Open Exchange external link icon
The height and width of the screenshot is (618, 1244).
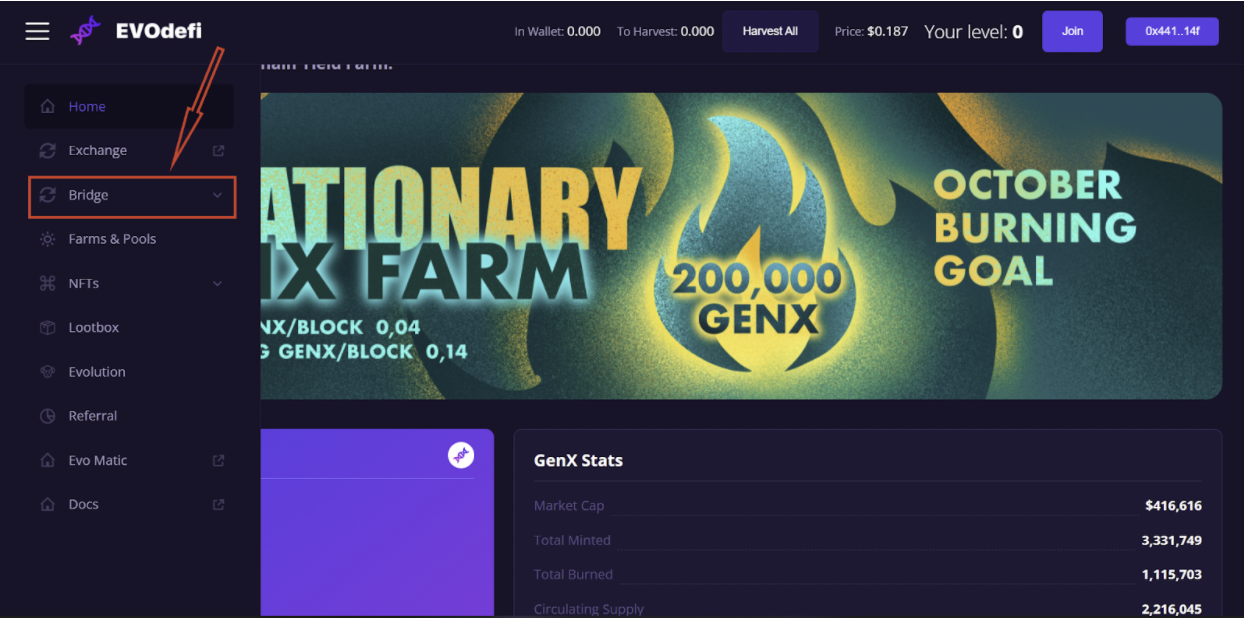[x=218, y=151]
